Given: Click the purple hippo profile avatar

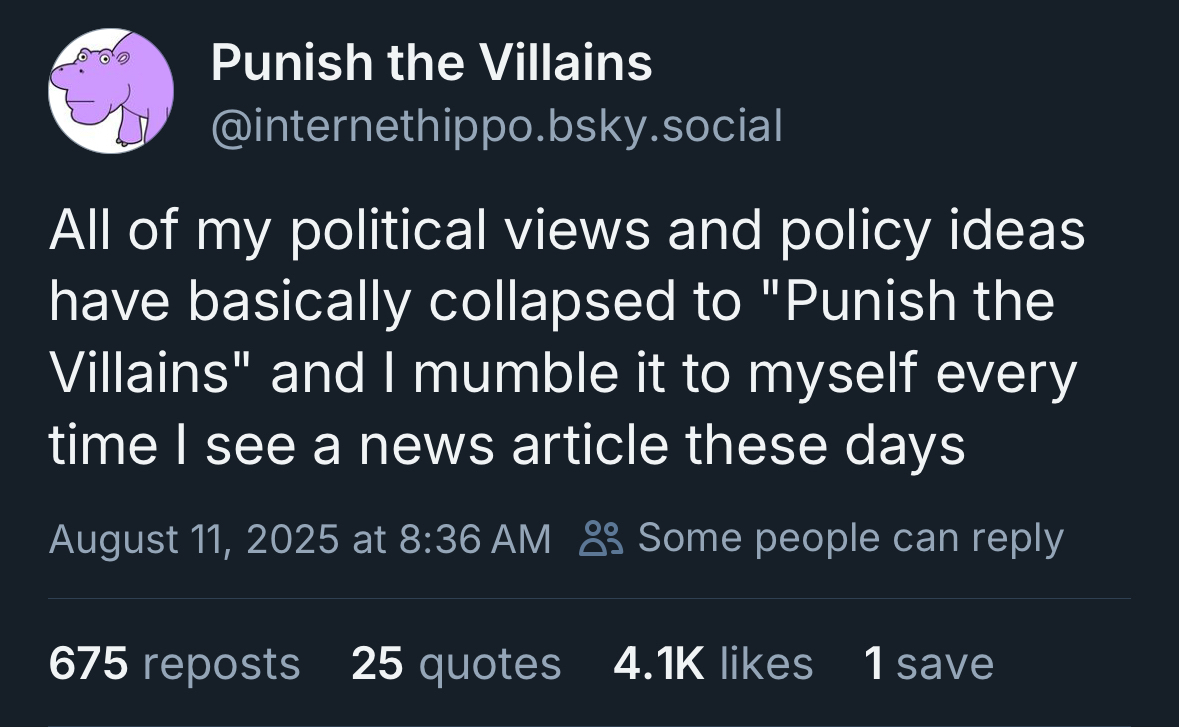Looking at the screenshot, I should coord(111,91).
